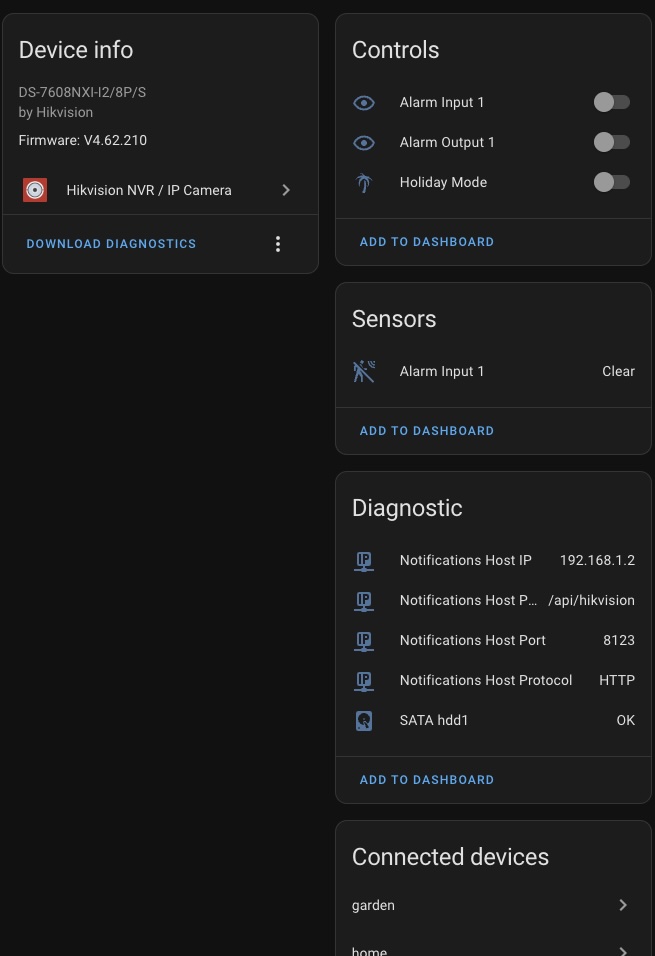Viewport: 655px width, 956px height.
Task: Click the IP icon next to Notifications Host Protocol
Action: point(364,680)
